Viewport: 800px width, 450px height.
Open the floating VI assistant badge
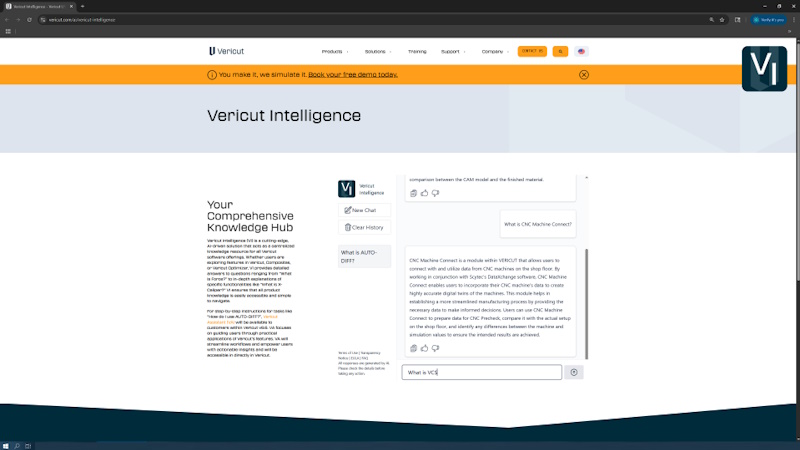pos(764,69)
